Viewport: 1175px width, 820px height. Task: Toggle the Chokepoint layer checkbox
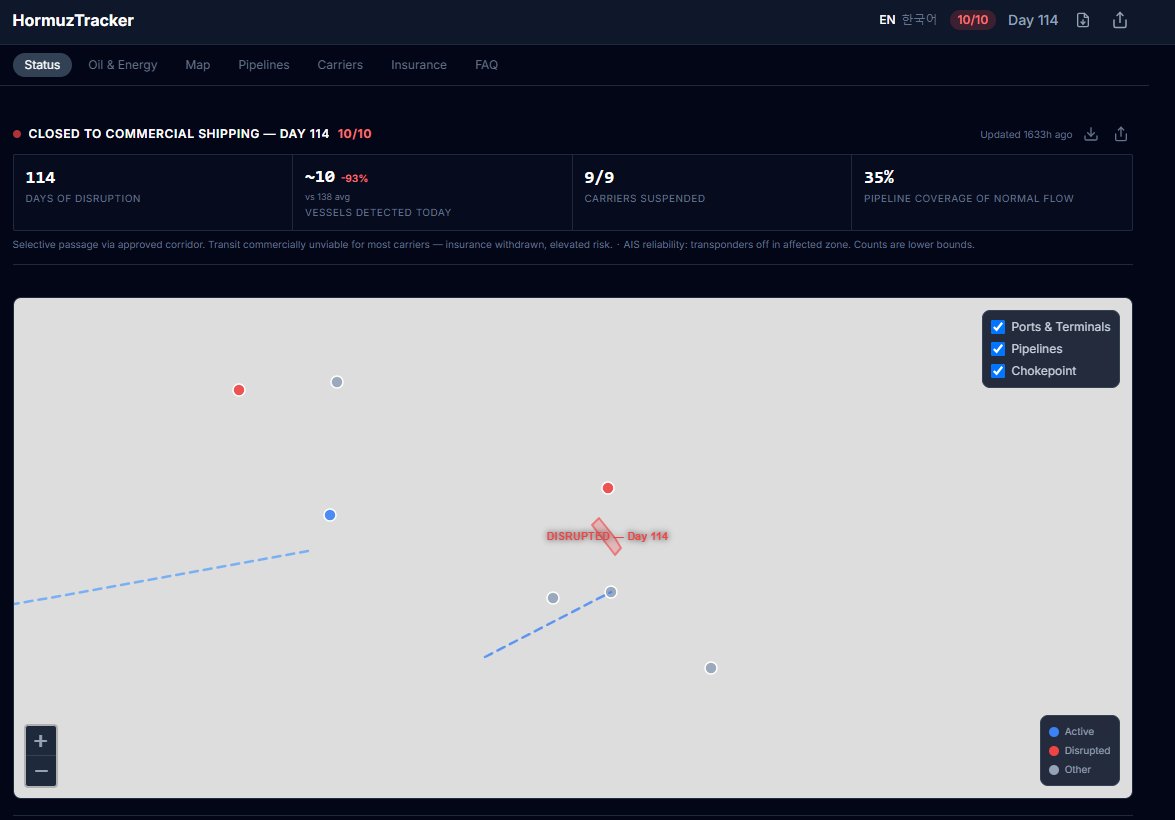pos(998,371)
